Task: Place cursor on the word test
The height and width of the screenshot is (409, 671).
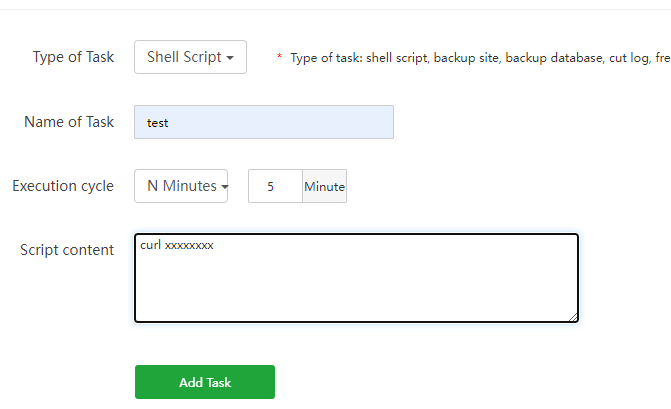Action: (x=157, y=123)
